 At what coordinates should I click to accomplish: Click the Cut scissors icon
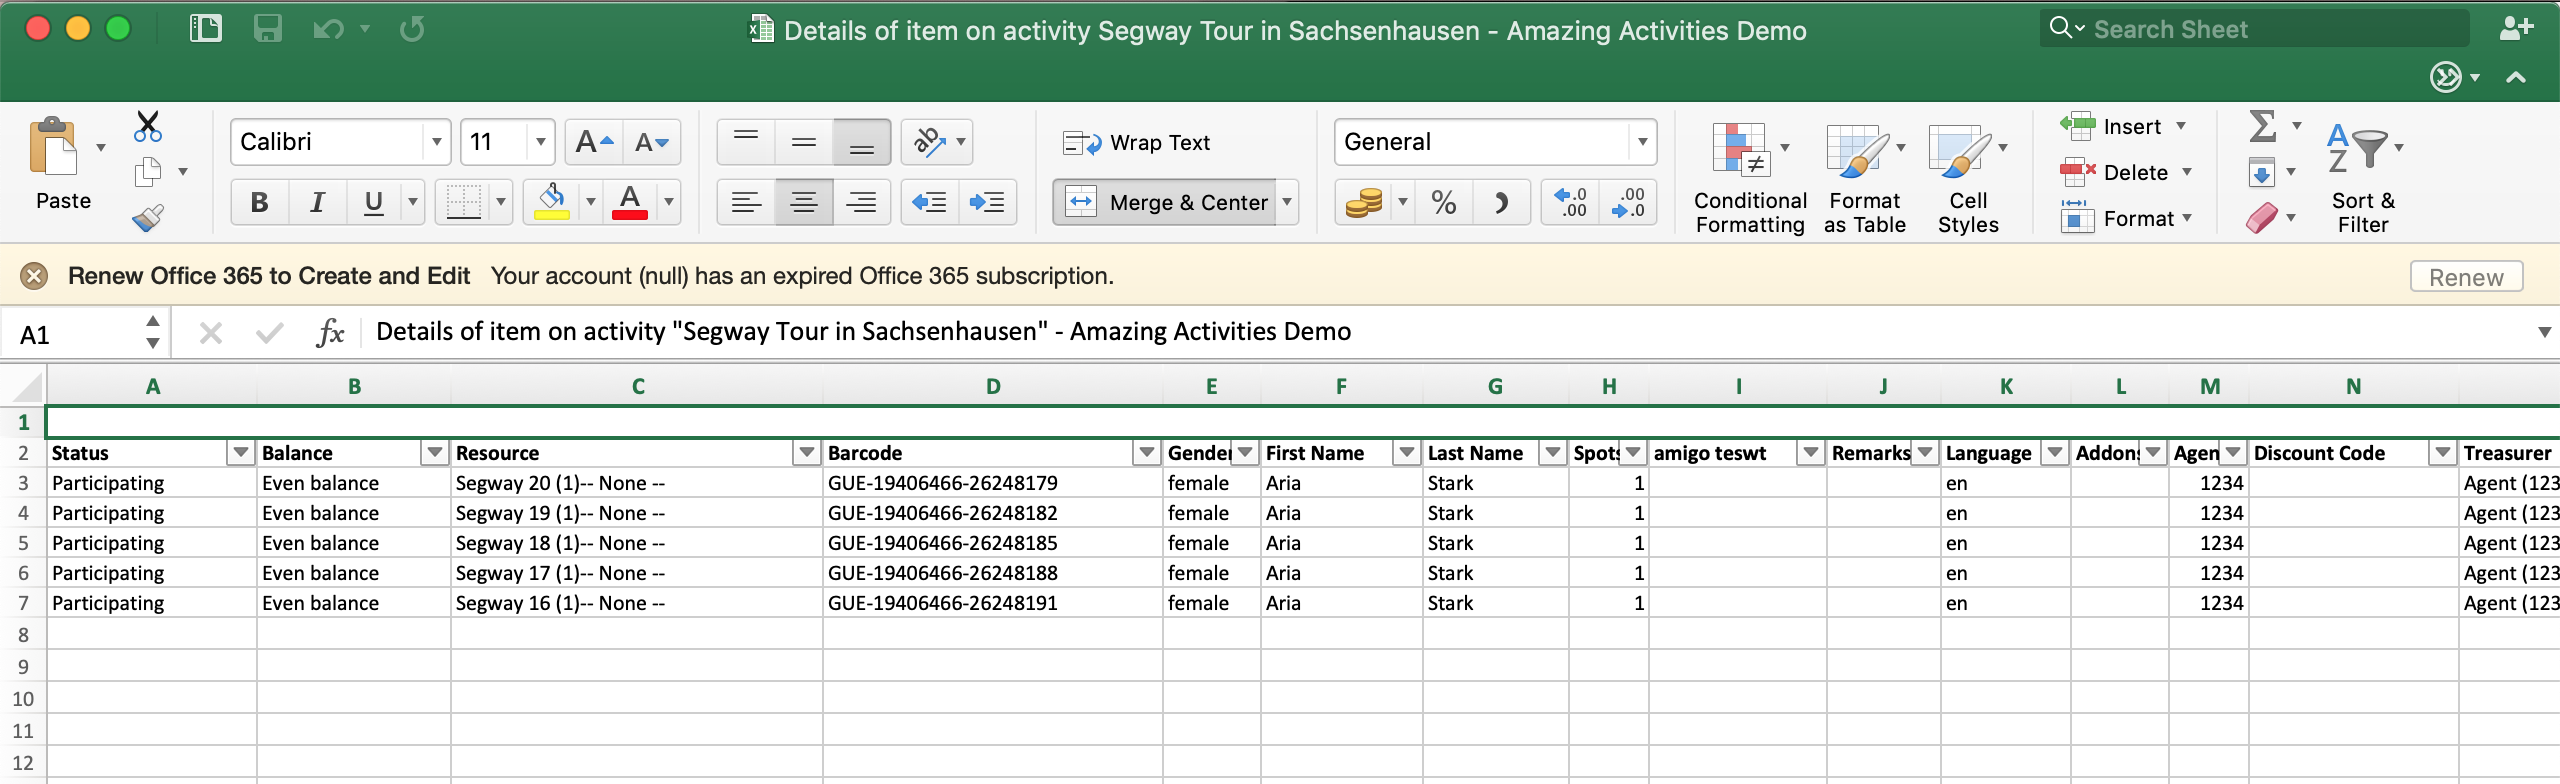(148, 127)
